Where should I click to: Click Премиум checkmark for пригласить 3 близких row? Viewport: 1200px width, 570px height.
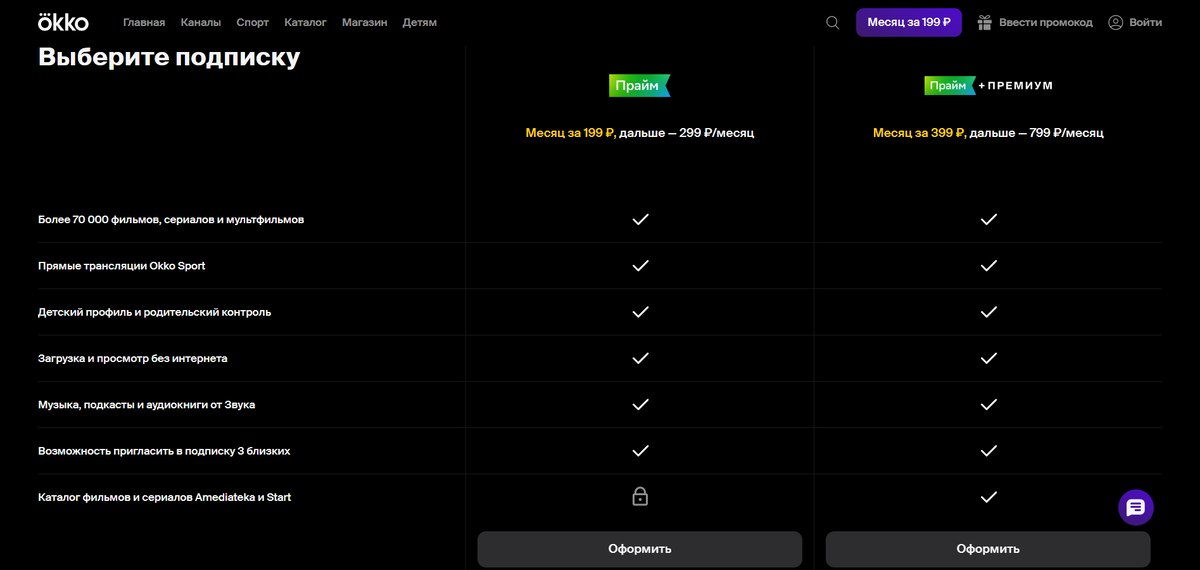(988, 451)
